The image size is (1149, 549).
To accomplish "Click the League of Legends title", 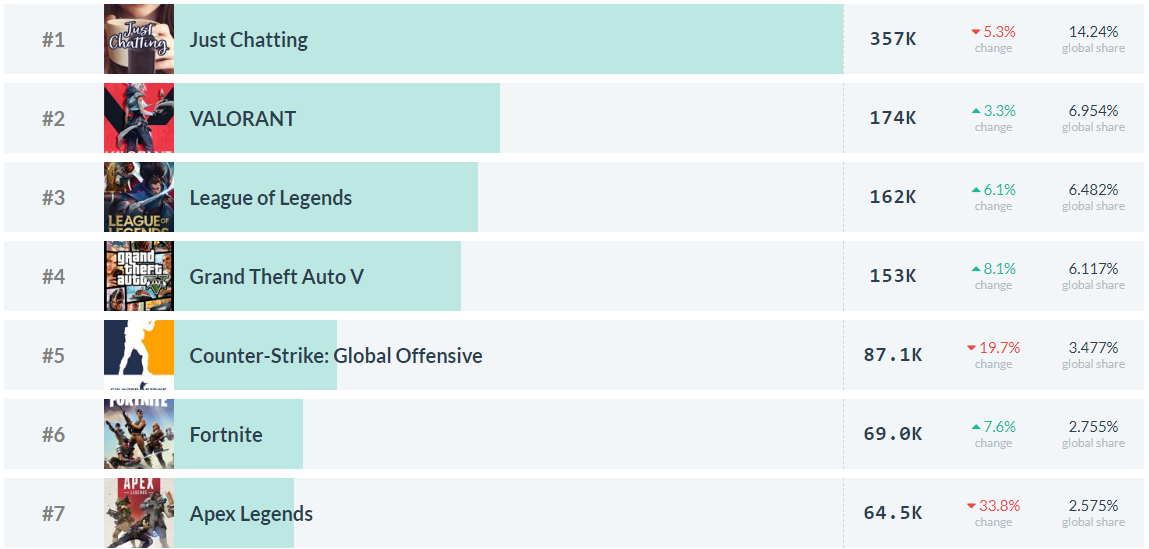I will [x=270, y=198].
